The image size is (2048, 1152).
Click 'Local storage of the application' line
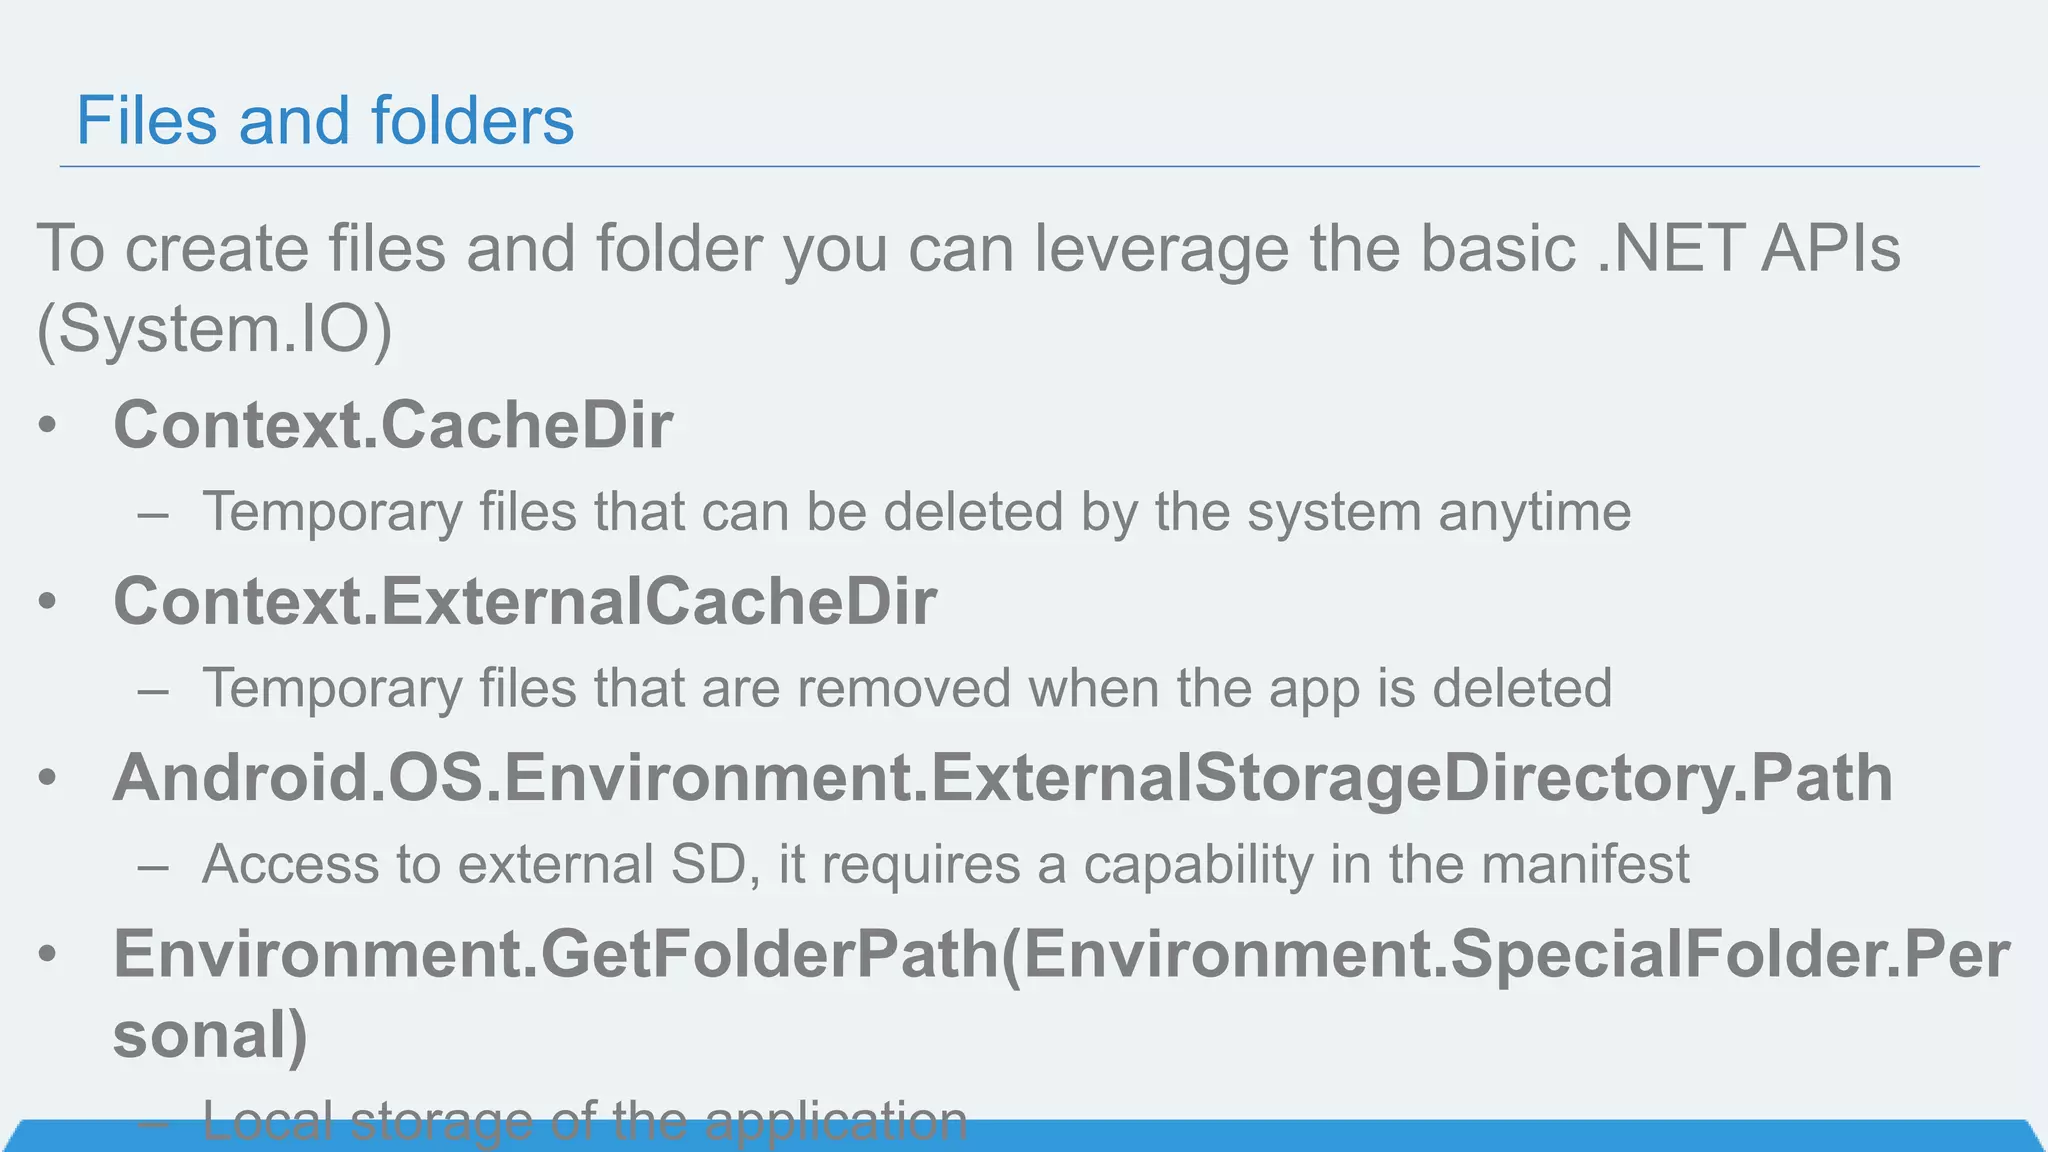tap(585, 1120)
